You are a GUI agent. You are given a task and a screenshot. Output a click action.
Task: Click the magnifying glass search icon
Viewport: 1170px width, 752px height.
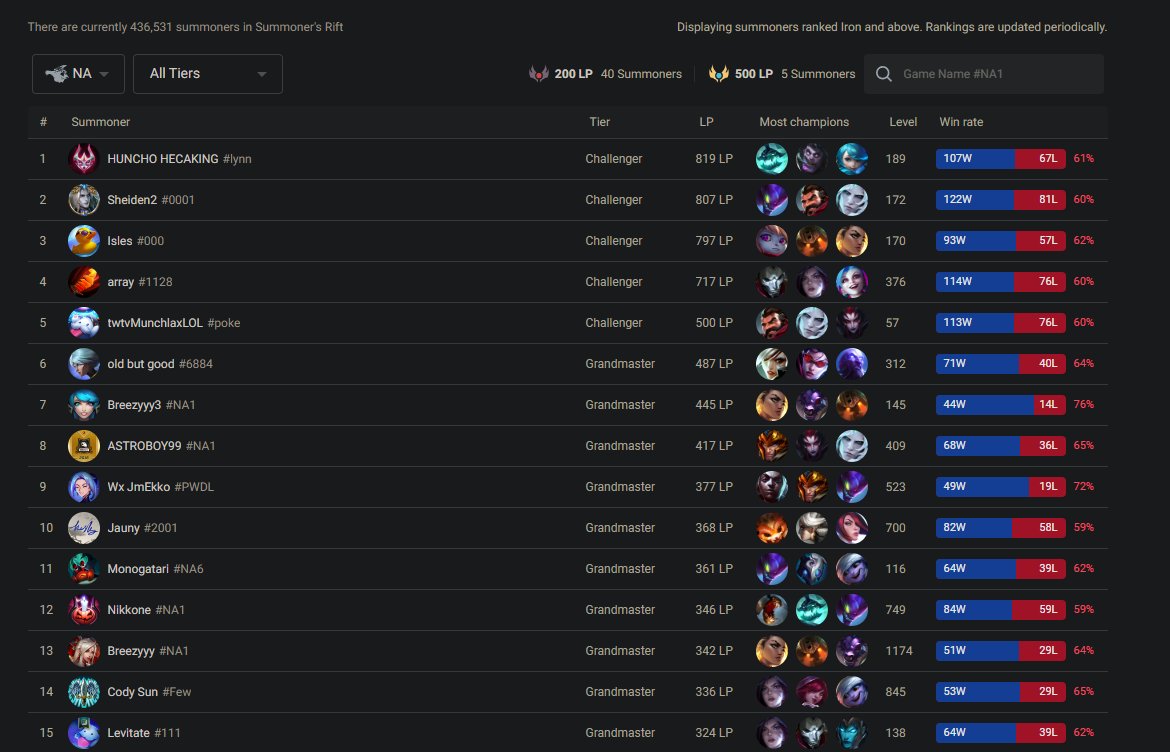coord(883,74)
